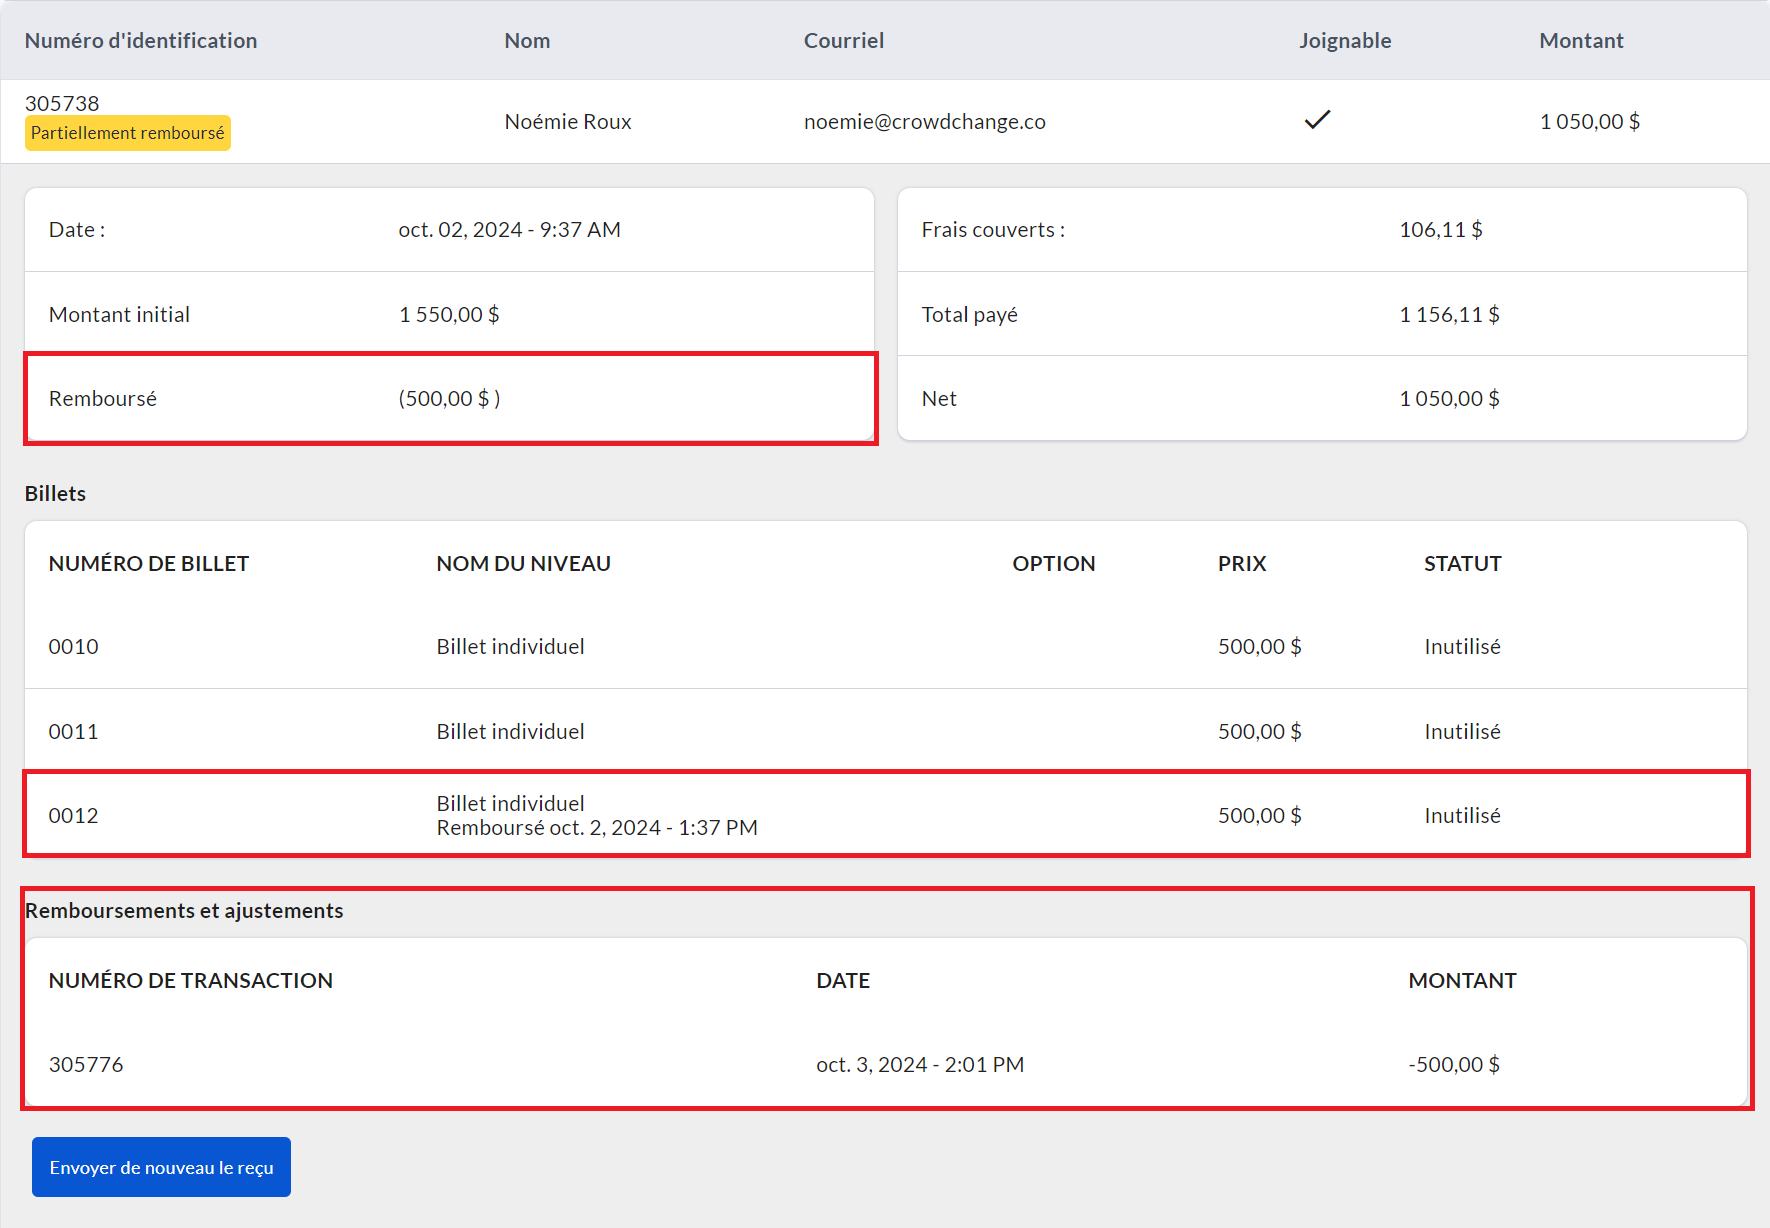Select ticket number 0011 row

(x=73, y=732)
